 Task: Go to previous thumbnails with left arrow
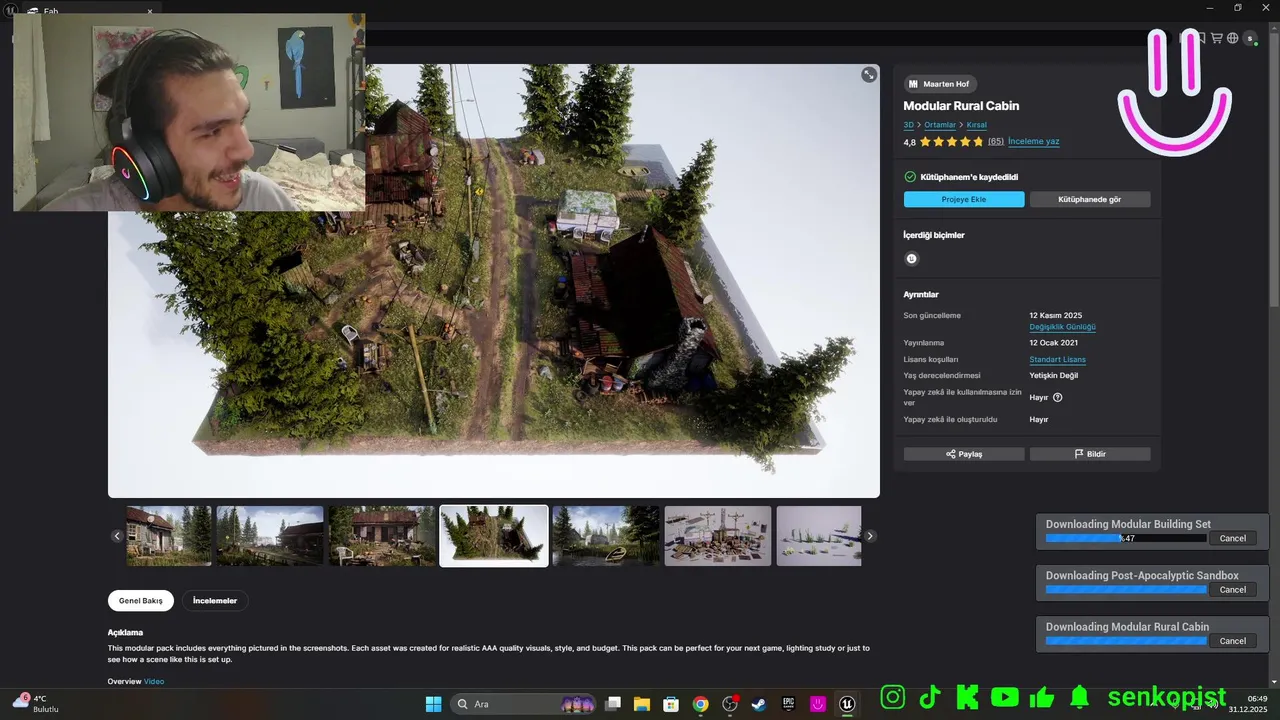click(117, 536)
